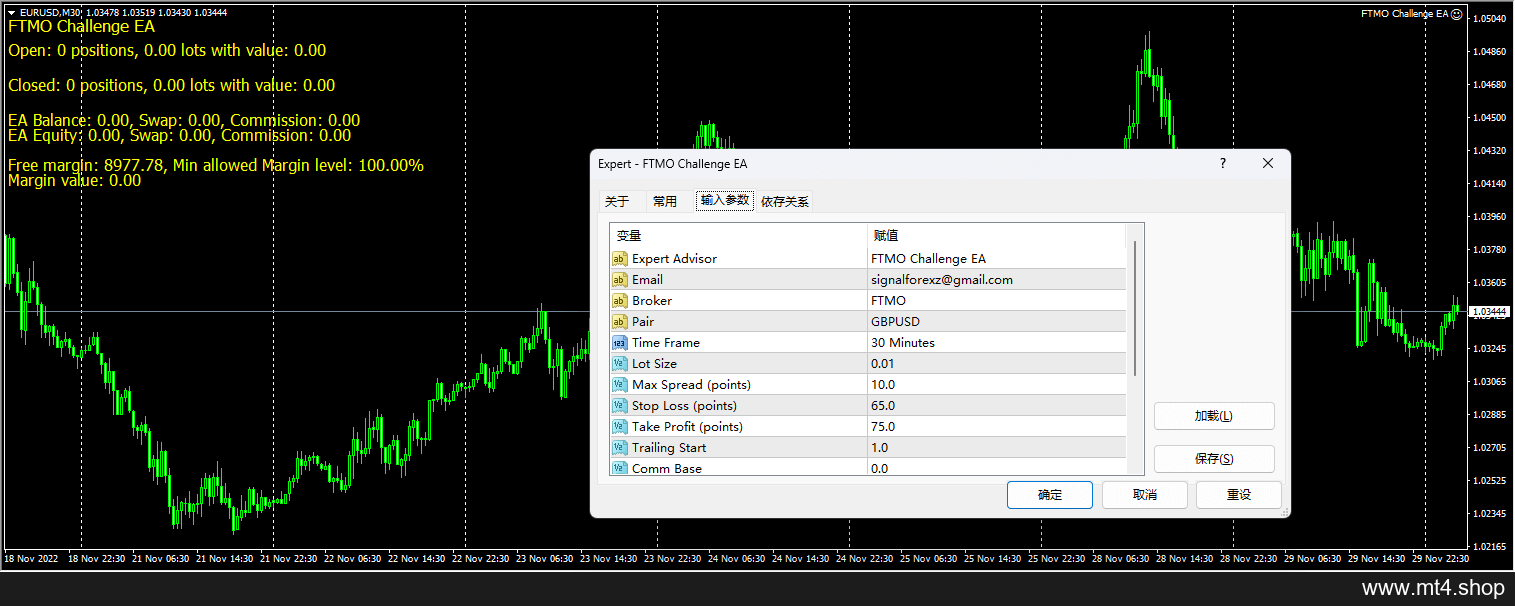1515x606 pixels.
Task: Click the icon beside Lot Size variable
Action: pos(620,364)
